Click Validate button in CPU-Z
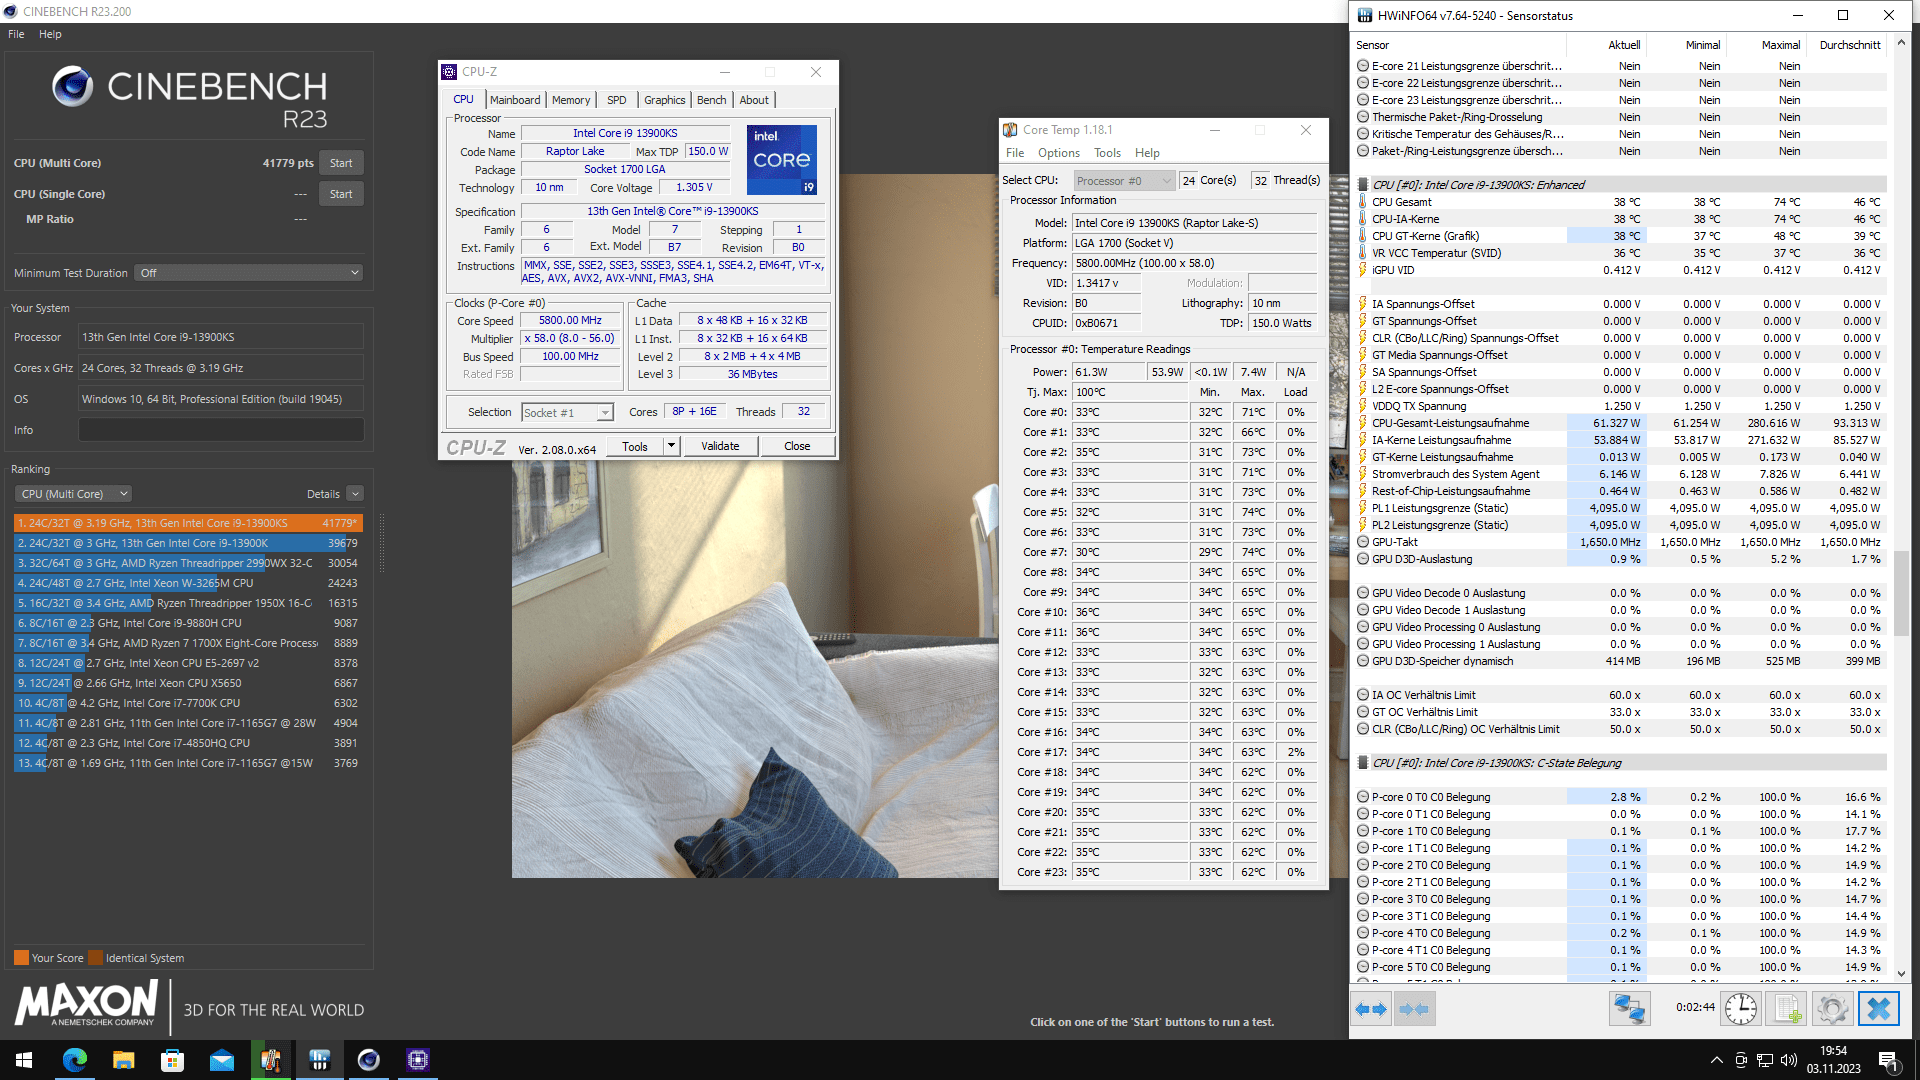The image size is (1920, 1080). click(720, 446)
